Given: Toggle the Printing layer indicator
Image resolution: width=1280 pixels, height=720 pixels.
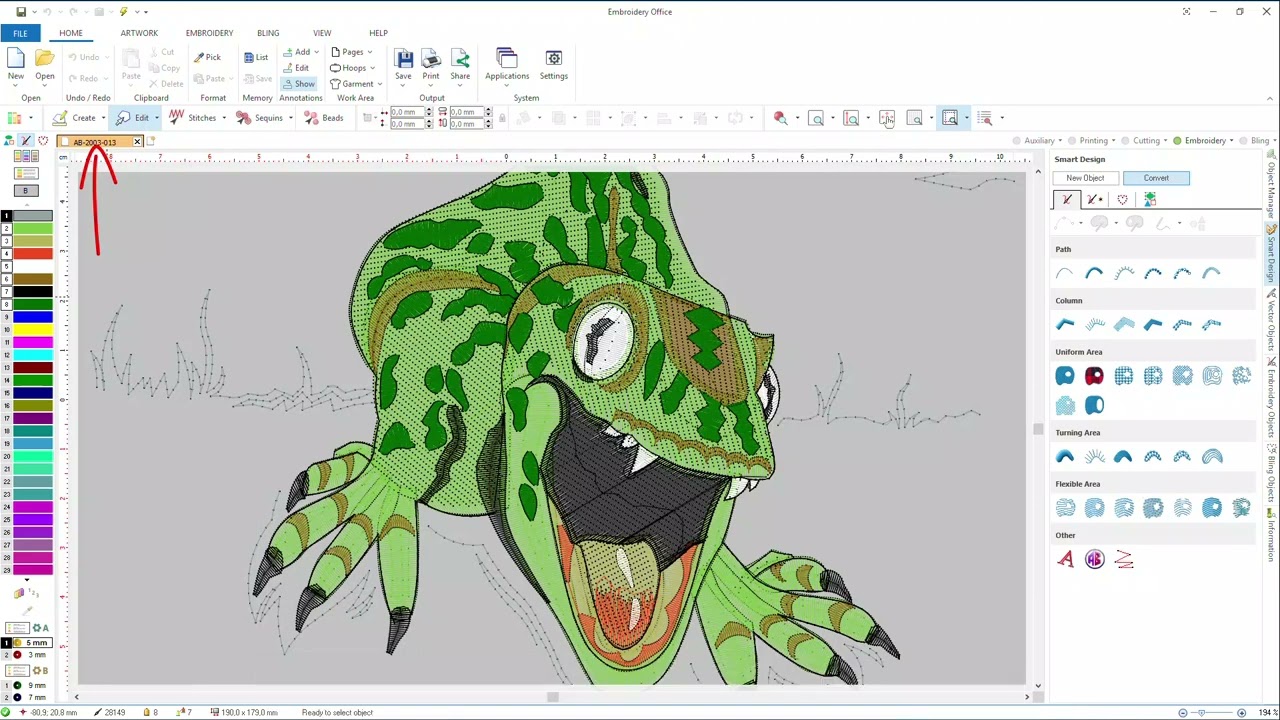Looking at the screenshot, I should [1071, 141].
